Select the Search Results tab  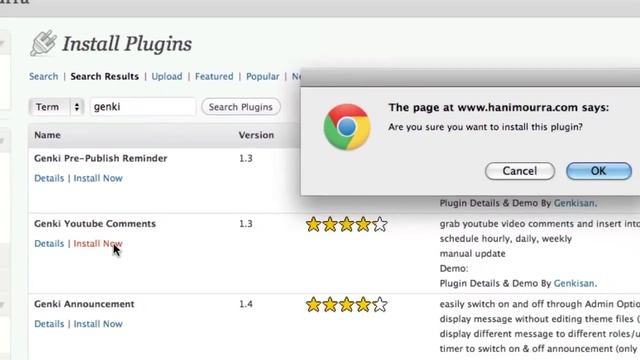(104, 76)
